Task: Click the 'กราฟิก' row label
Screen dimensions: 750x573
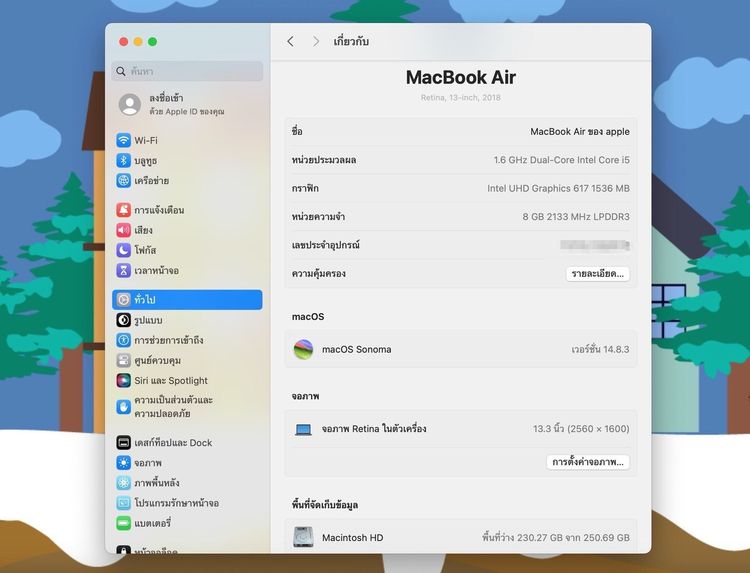Action: [305, 188]
